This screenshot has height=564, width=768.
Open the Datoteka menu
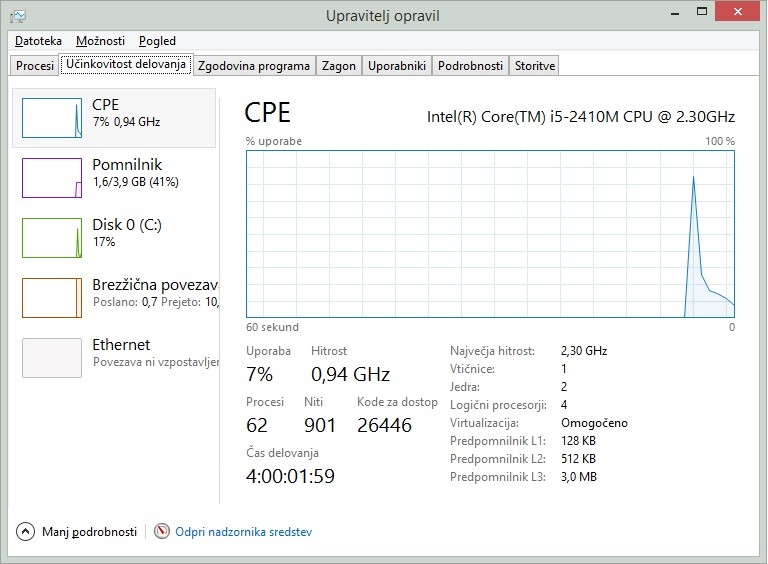coord(38,41)
